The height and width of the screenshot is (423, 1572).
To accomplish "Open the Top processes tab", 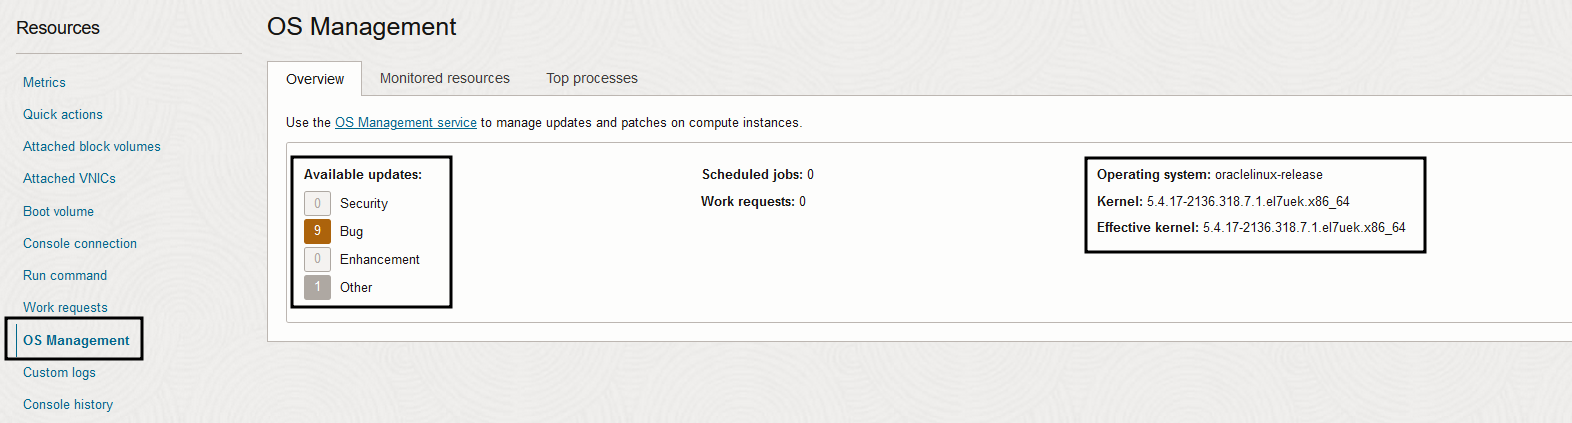I will (x=591, y=78).
